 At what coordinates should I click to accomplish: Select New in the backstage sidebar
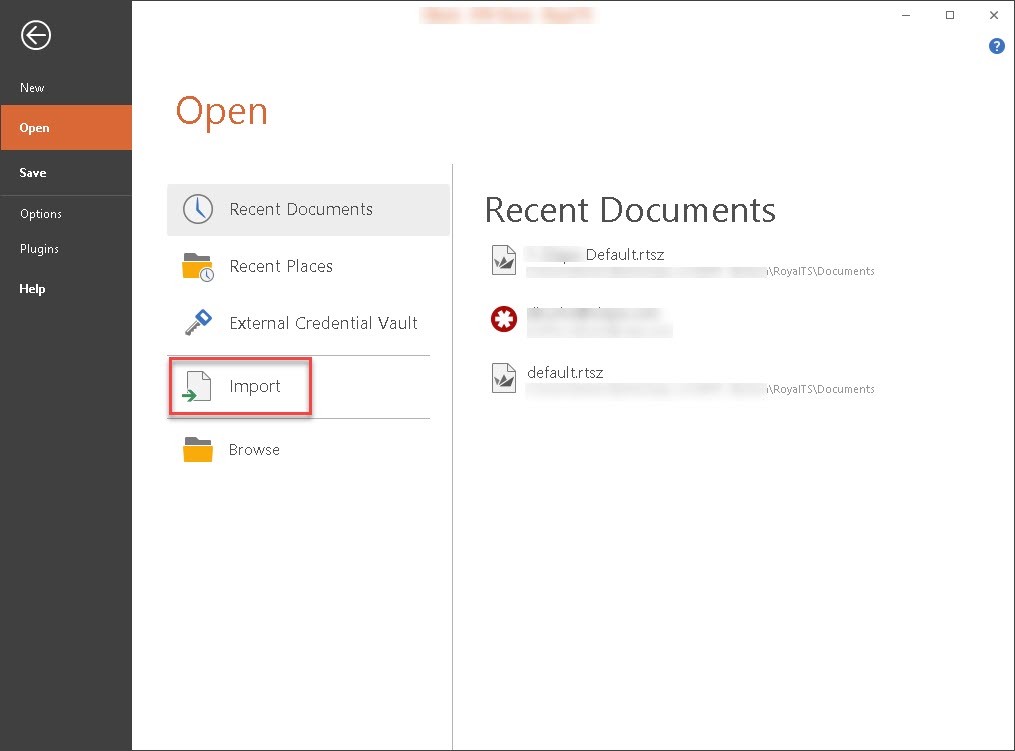pos(32,88)
